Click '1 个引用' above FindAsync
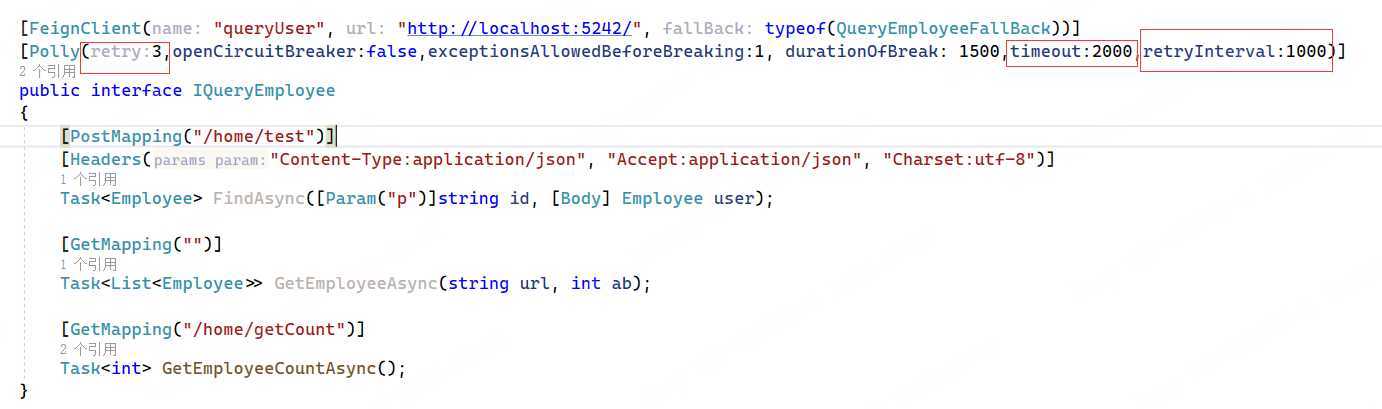Image resolution: width=1382 pixels, height=409 pixels. click(88, 179)
